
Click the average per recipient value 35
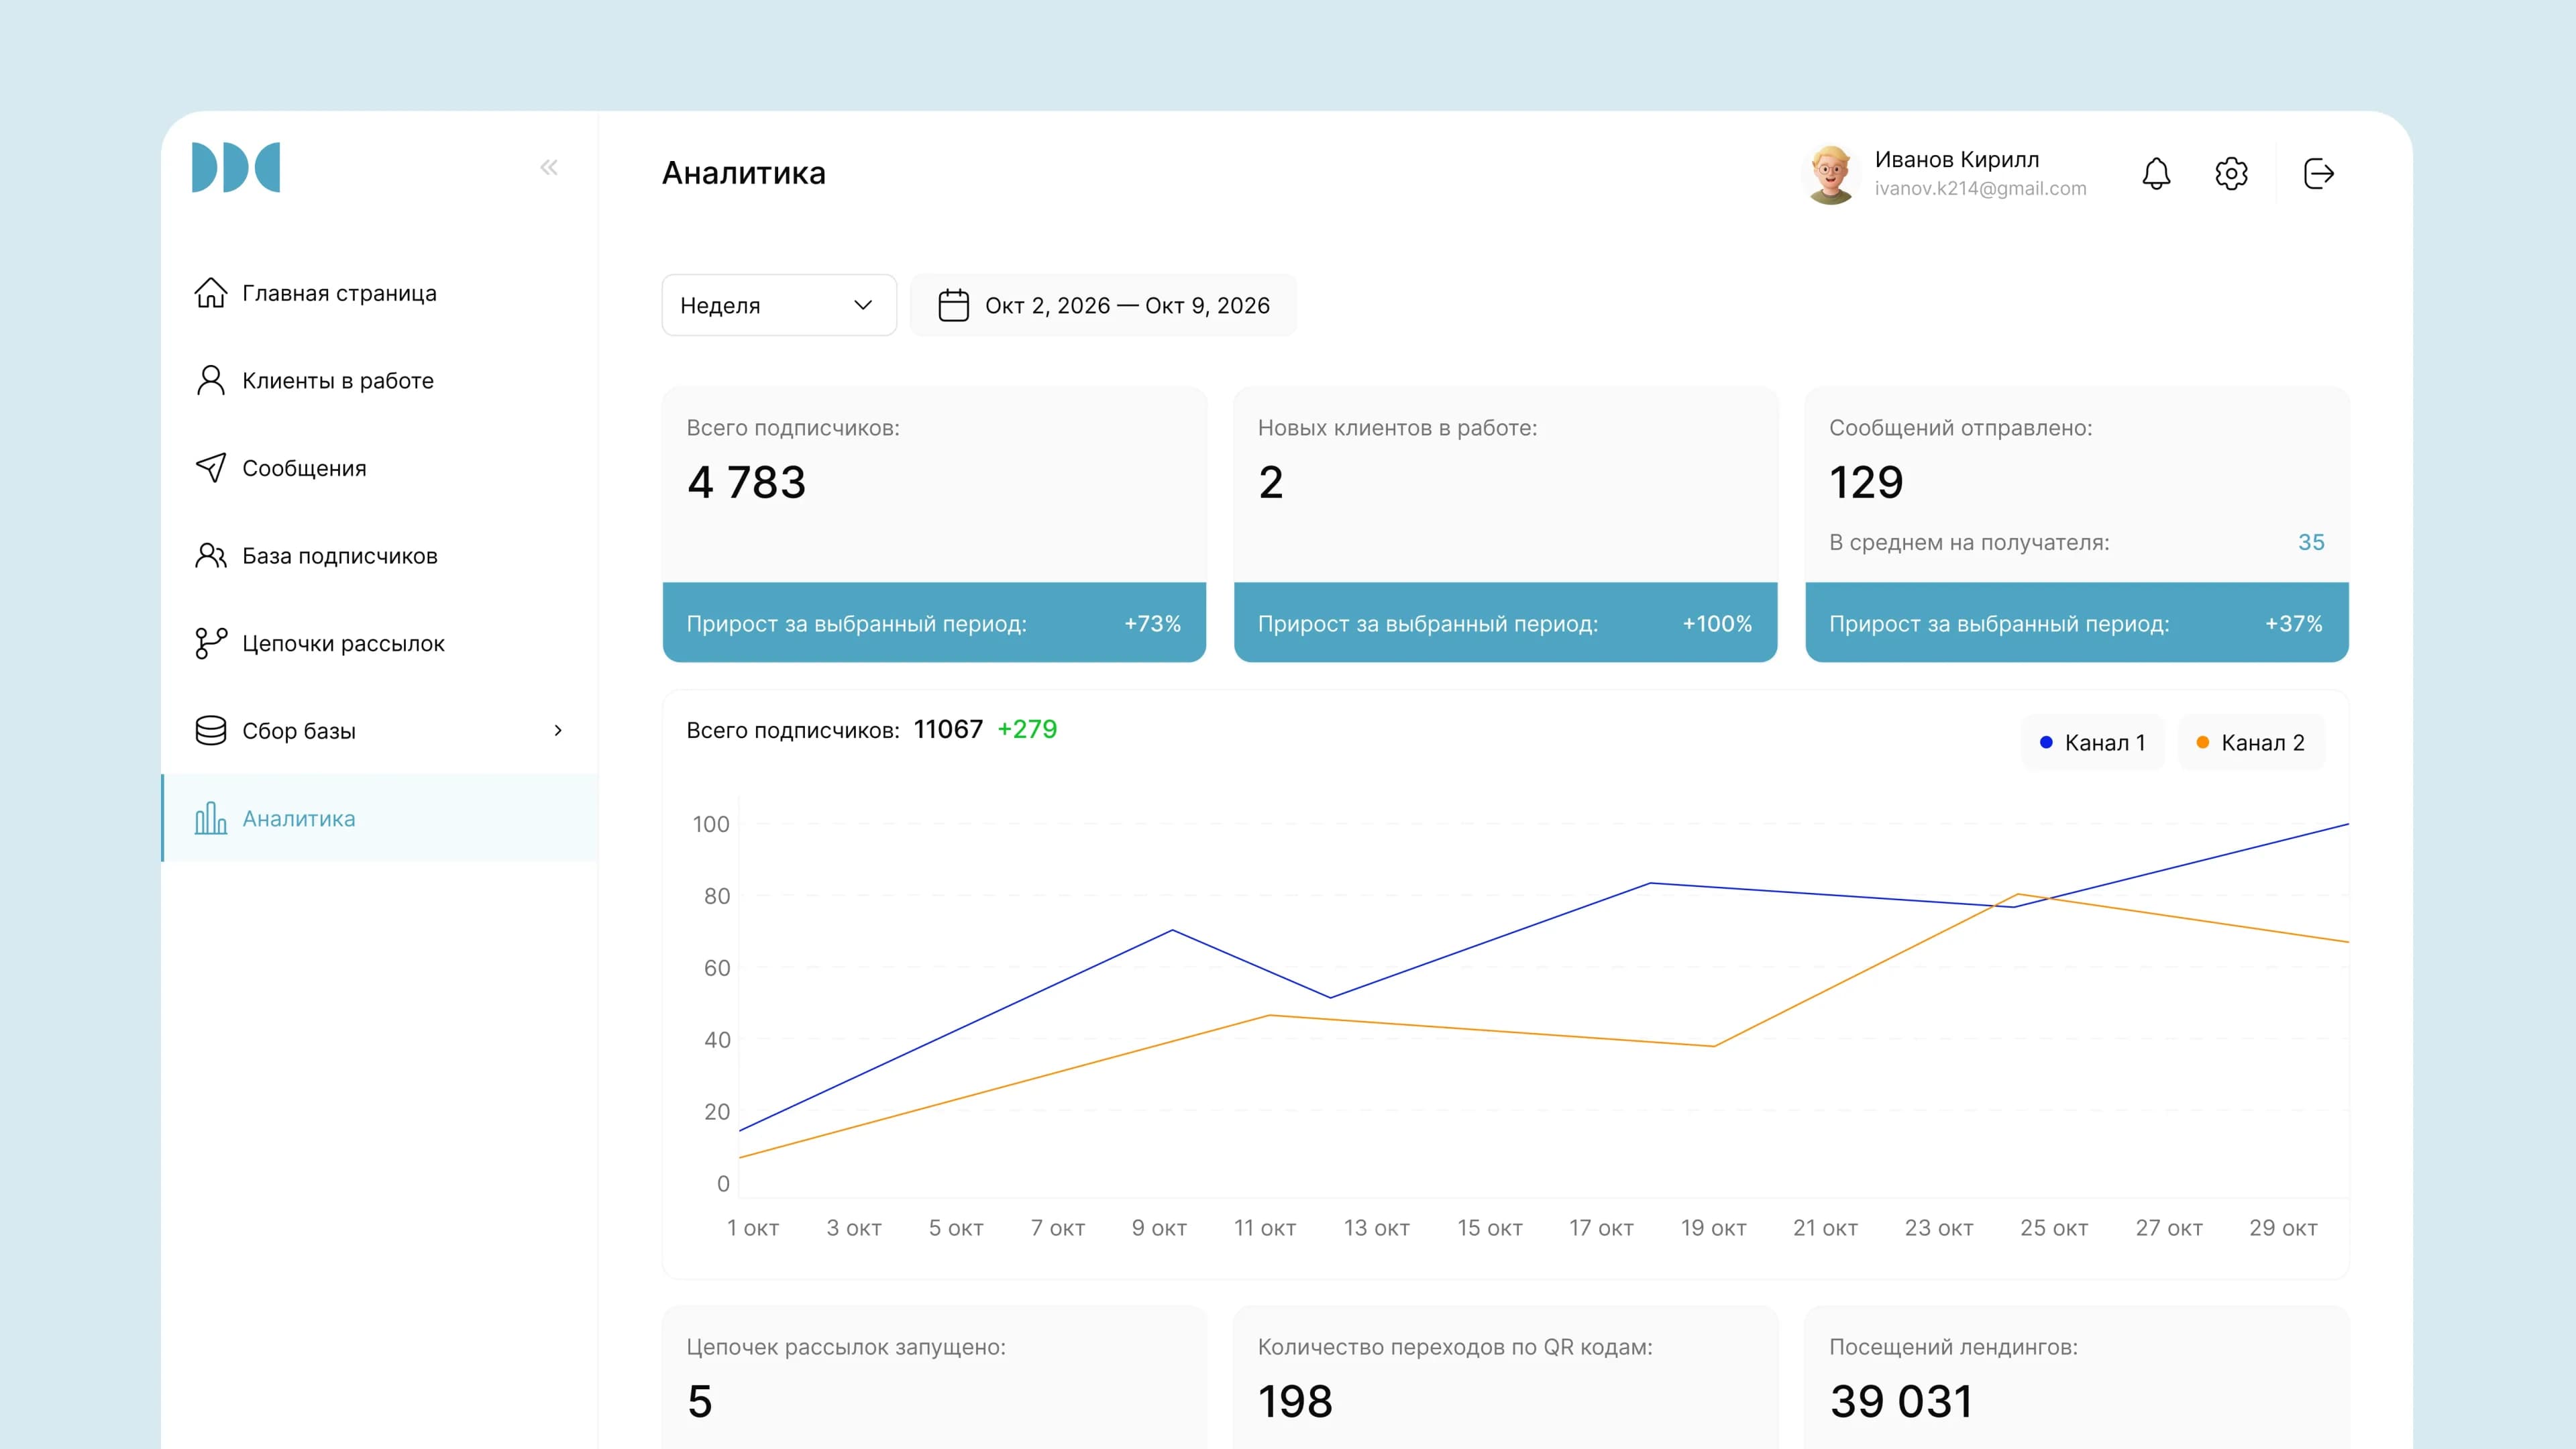click(2310, 542)
